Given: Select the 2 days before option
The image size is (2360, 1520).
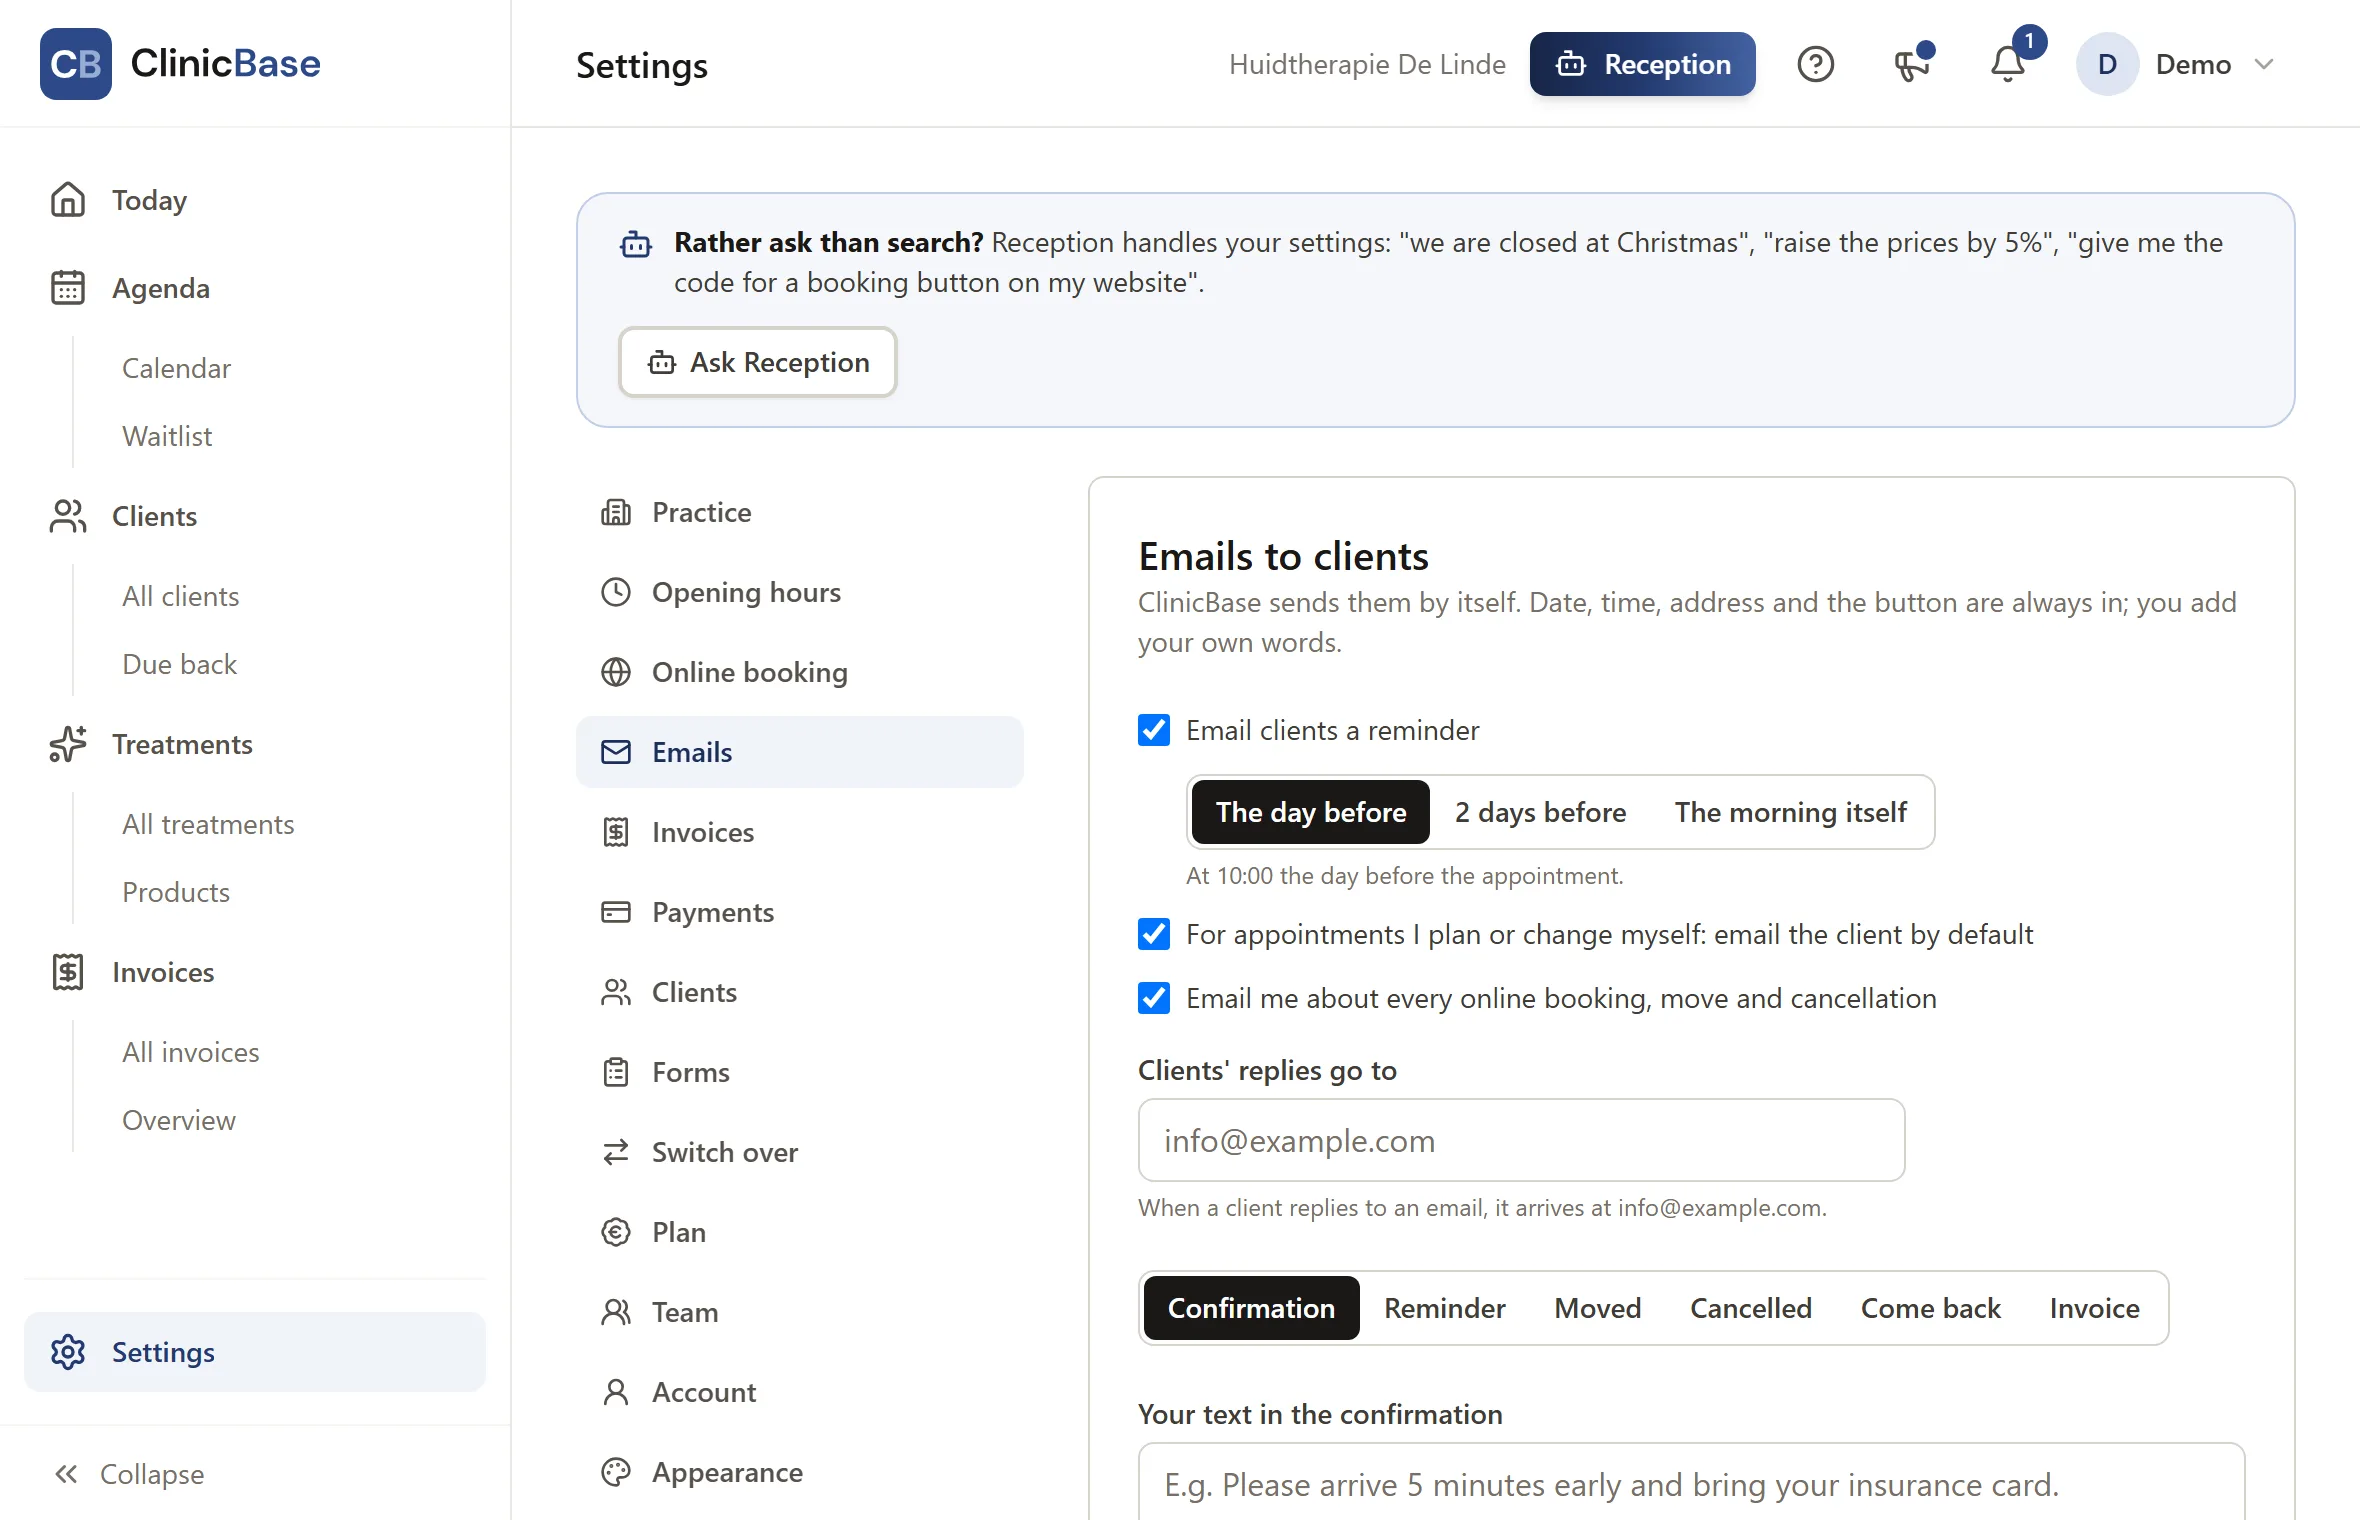Looking at the screenshot, I should [1540, 812].
